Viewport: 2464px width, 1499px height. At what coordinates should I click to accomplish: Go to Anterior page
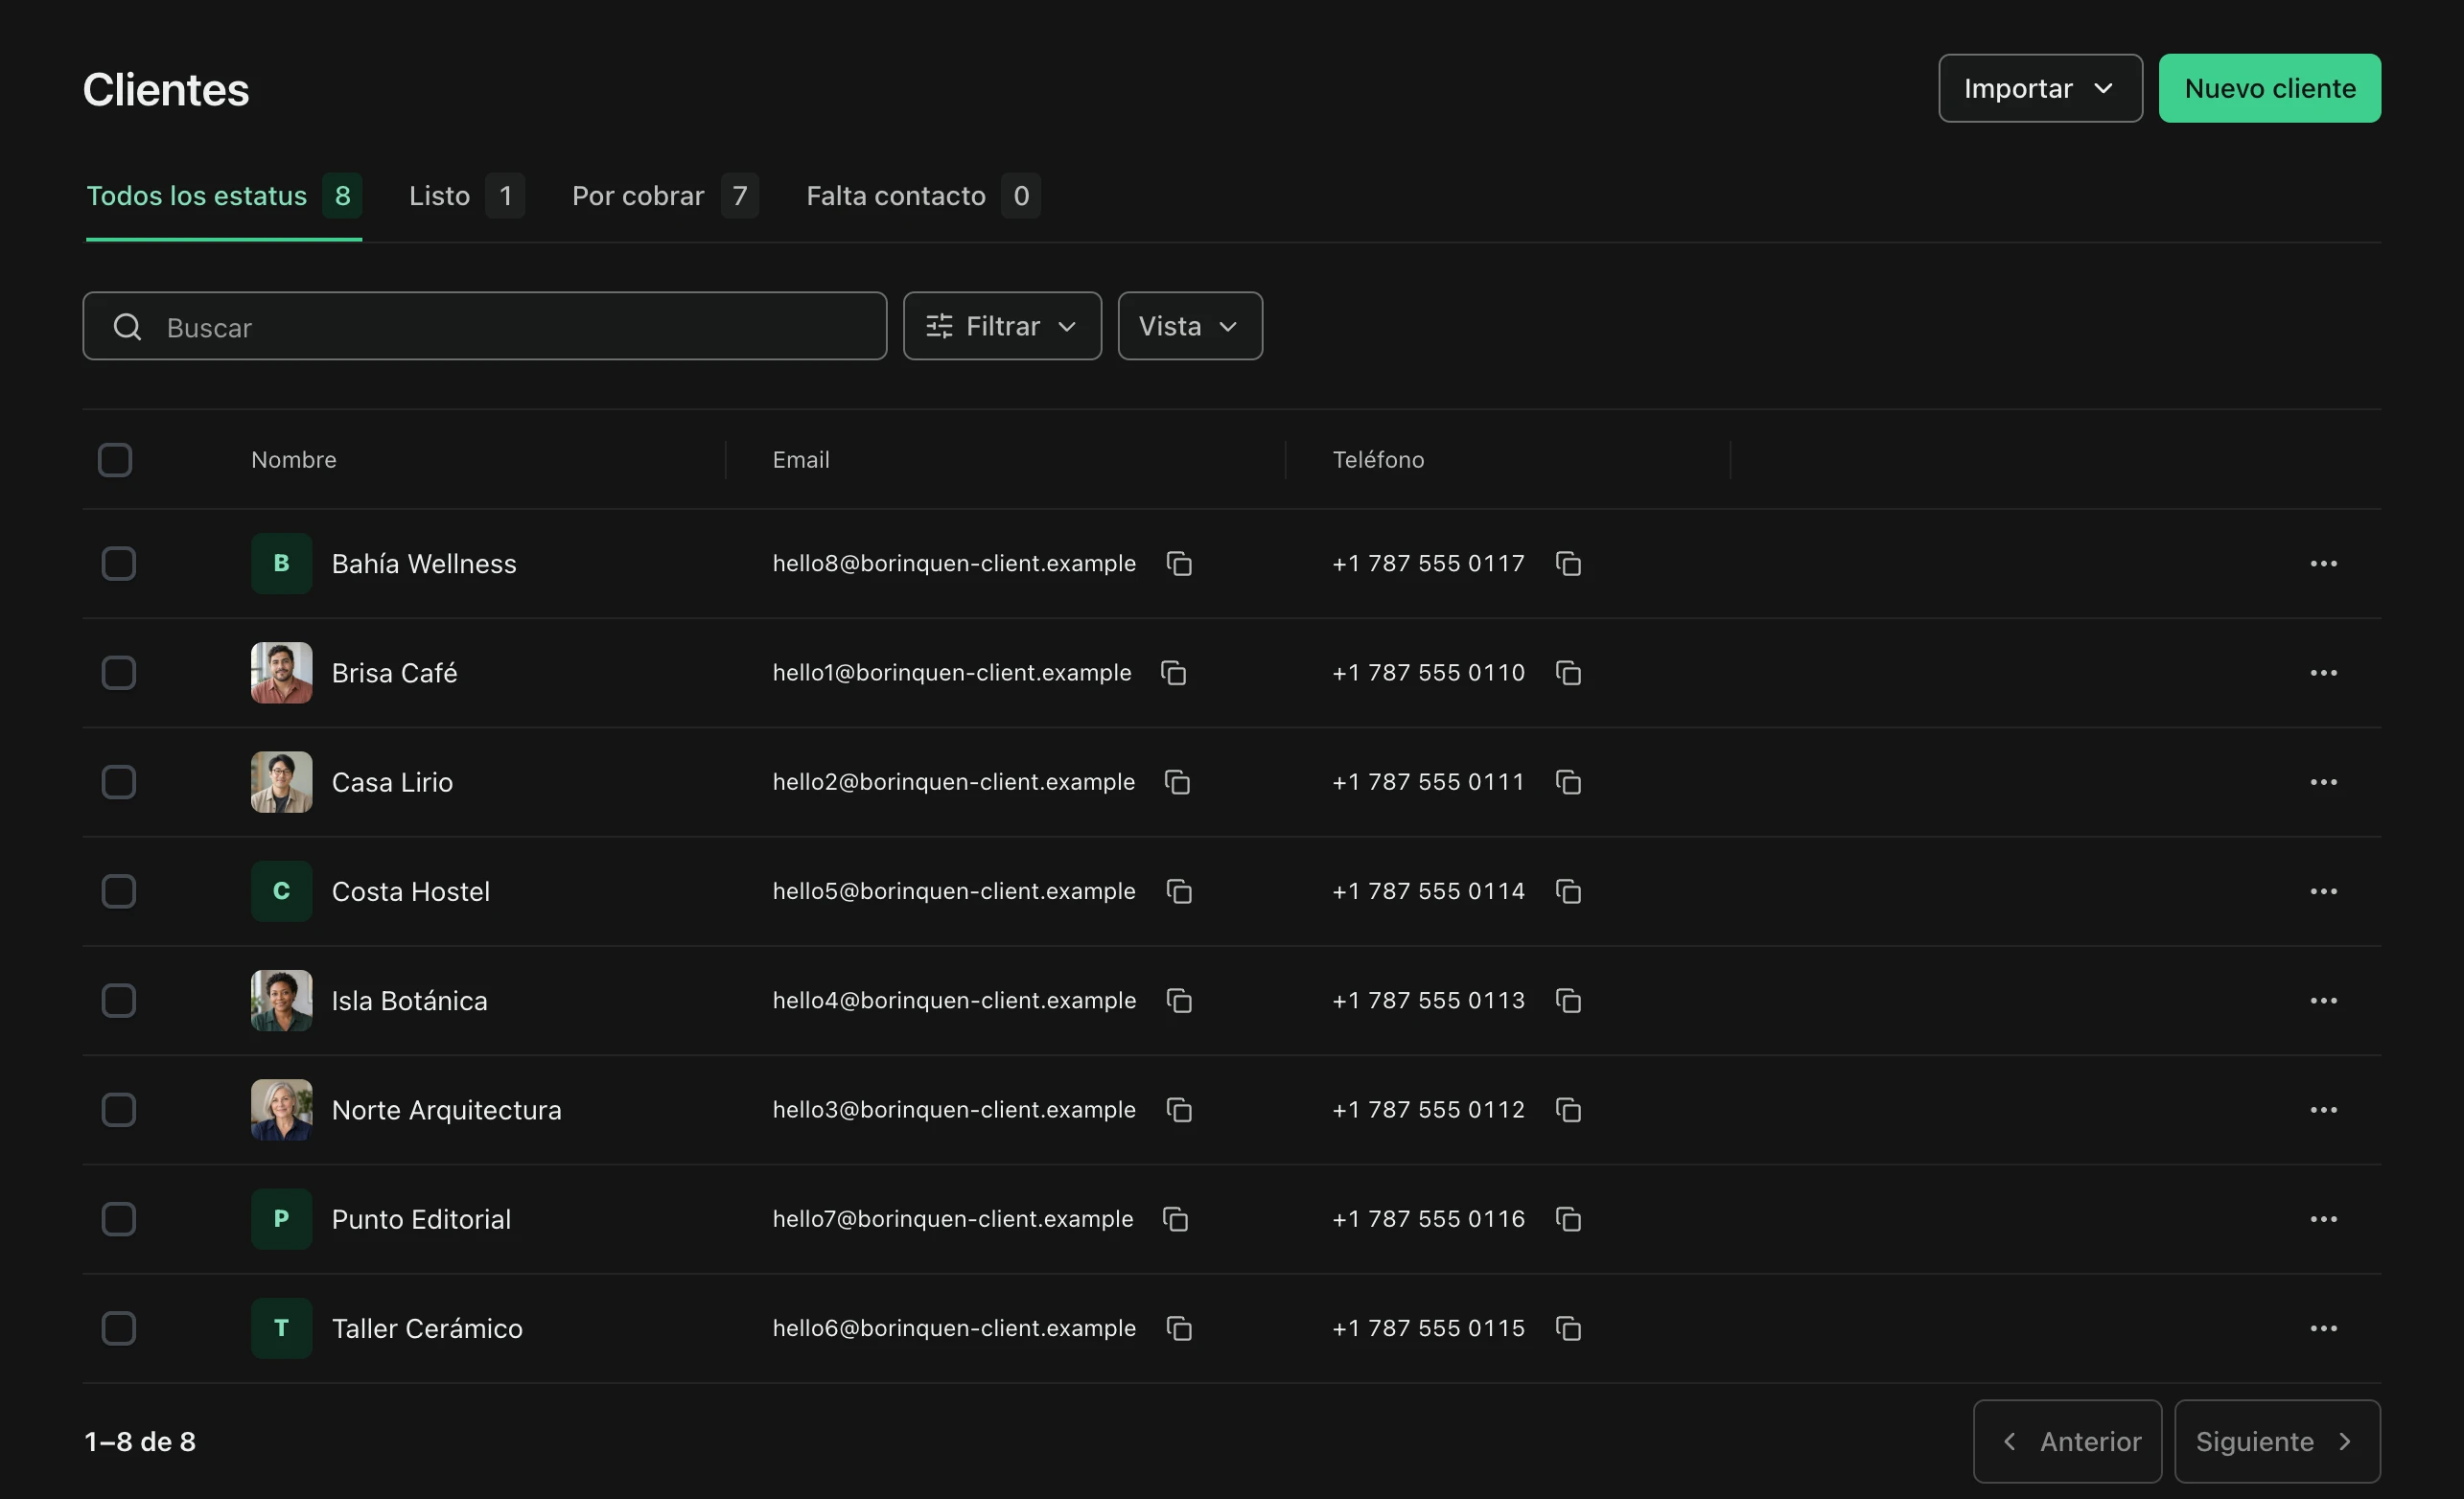coord(2067,1441)
